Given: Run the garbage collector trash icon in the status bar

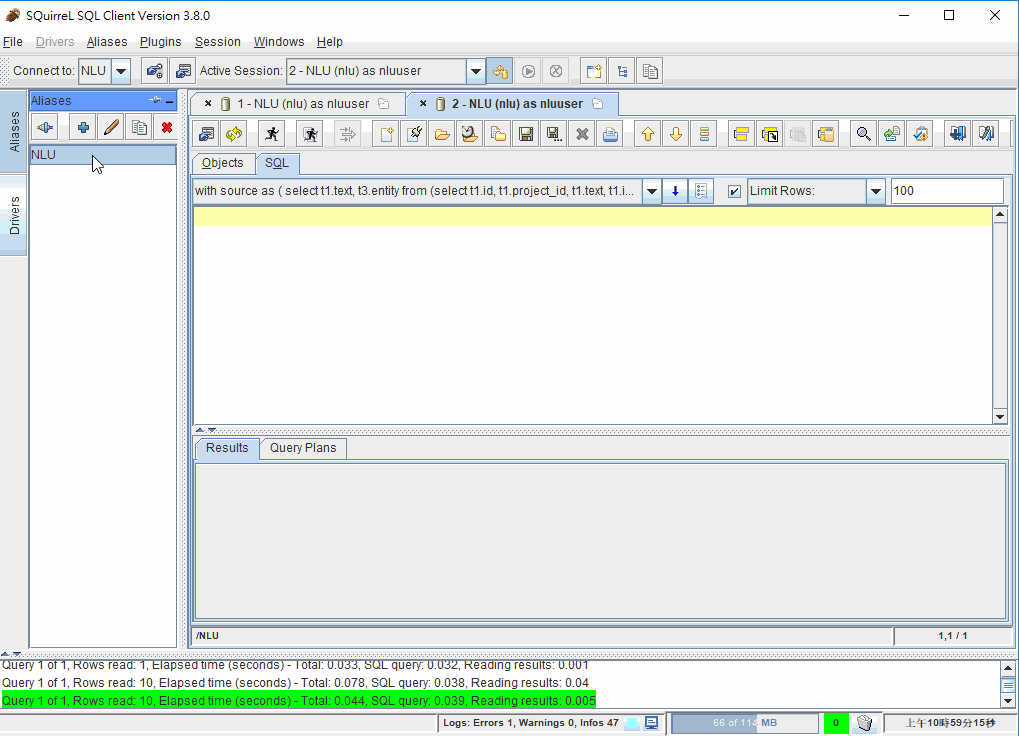Looking at the screenshot, I should [x=866, y=722].
